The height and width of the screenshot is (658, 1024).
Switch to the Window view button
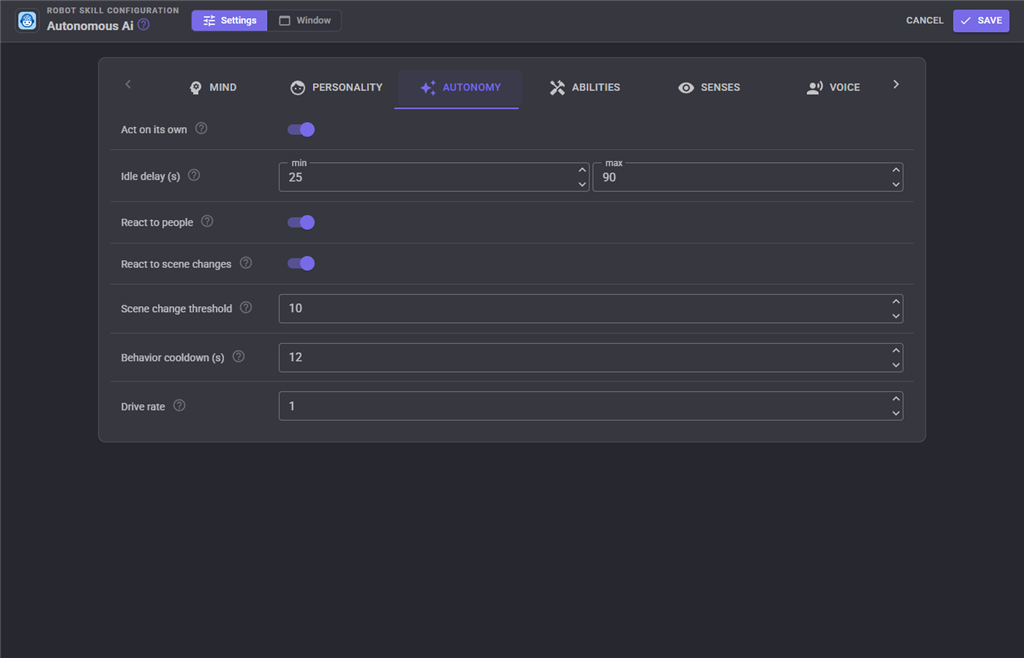point(304,21)
